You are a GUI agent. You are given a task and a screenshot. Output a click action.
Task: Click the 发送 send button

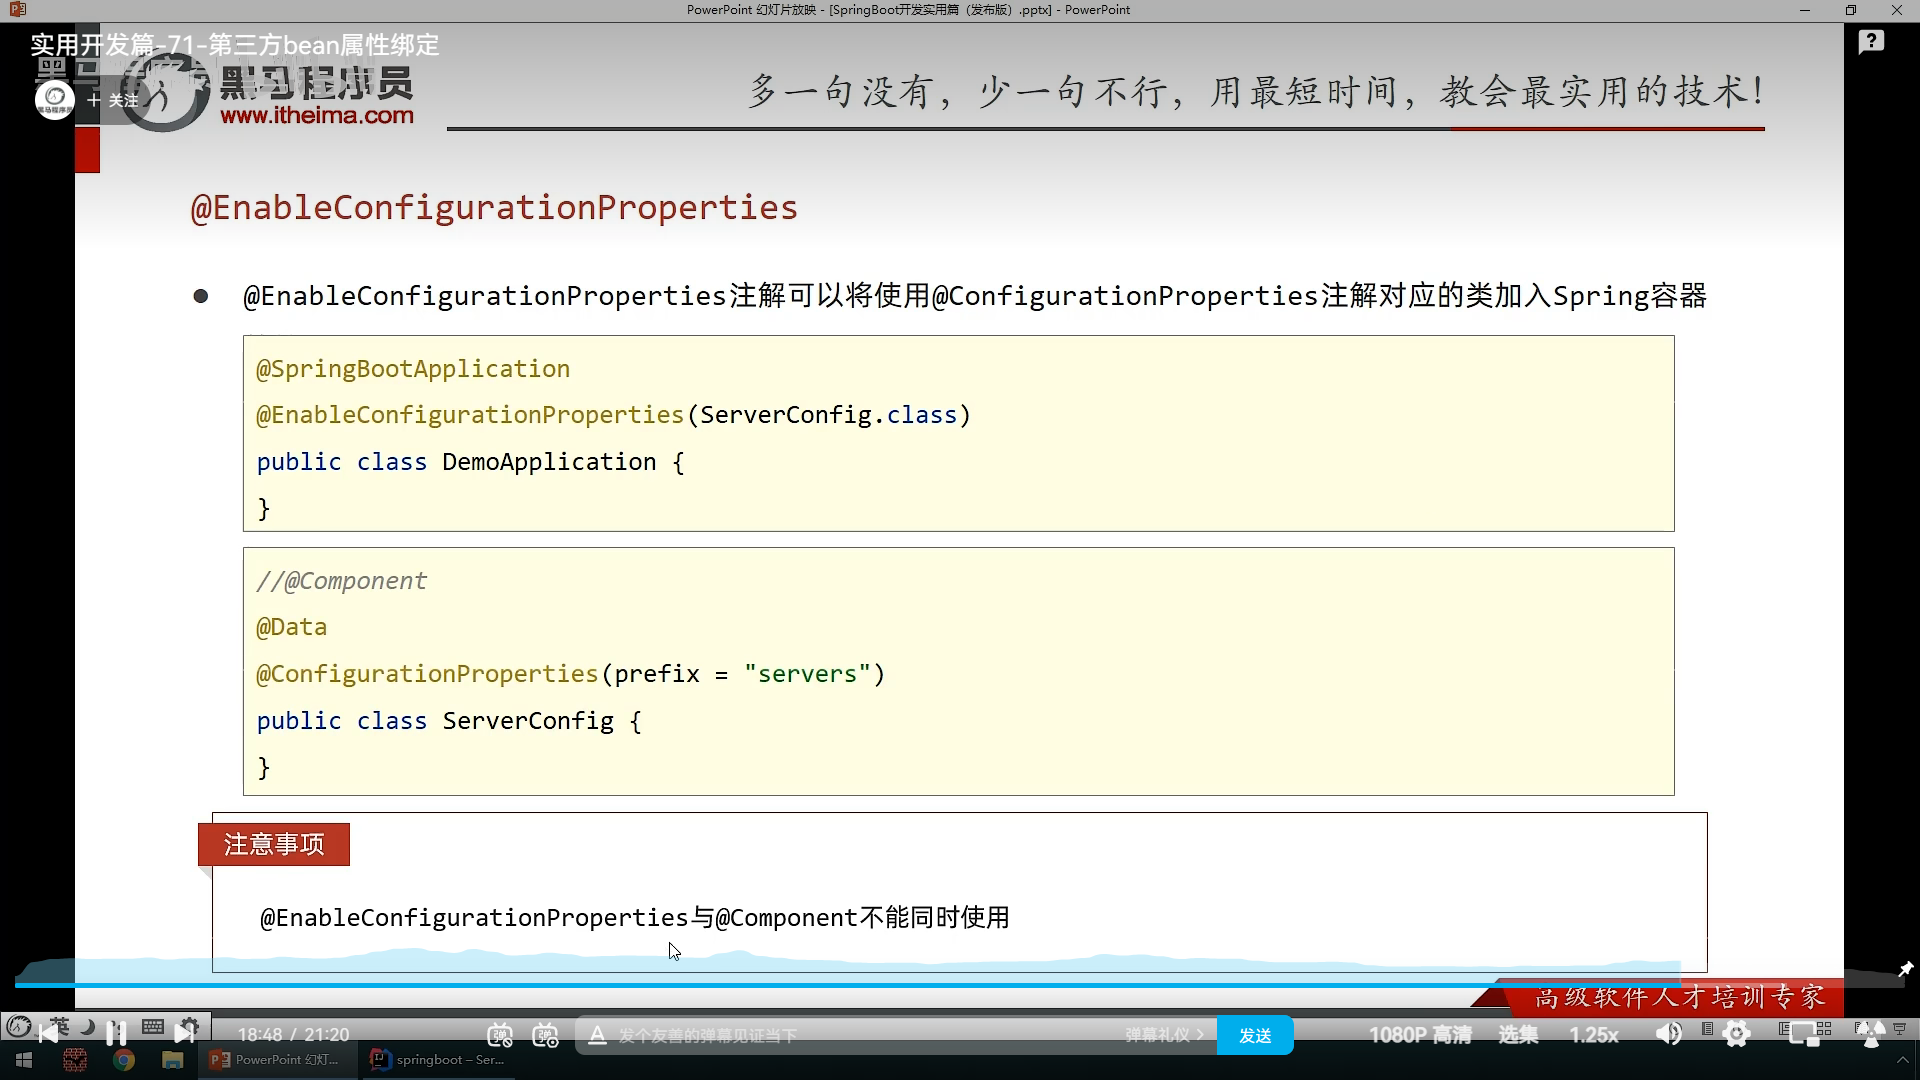click(1255, 1035)
